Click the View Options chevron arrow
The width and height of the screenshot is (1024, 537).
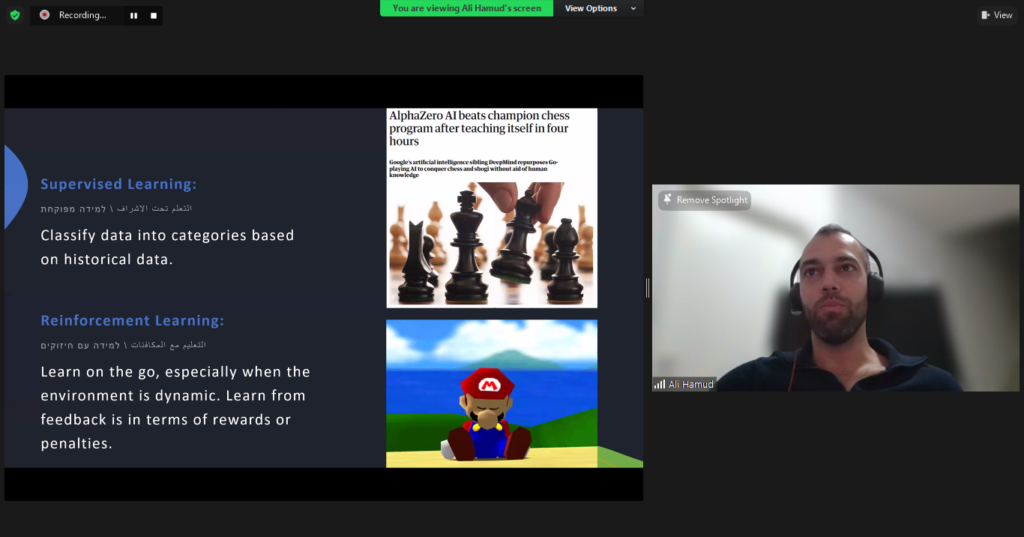click(x=631, y=8)
